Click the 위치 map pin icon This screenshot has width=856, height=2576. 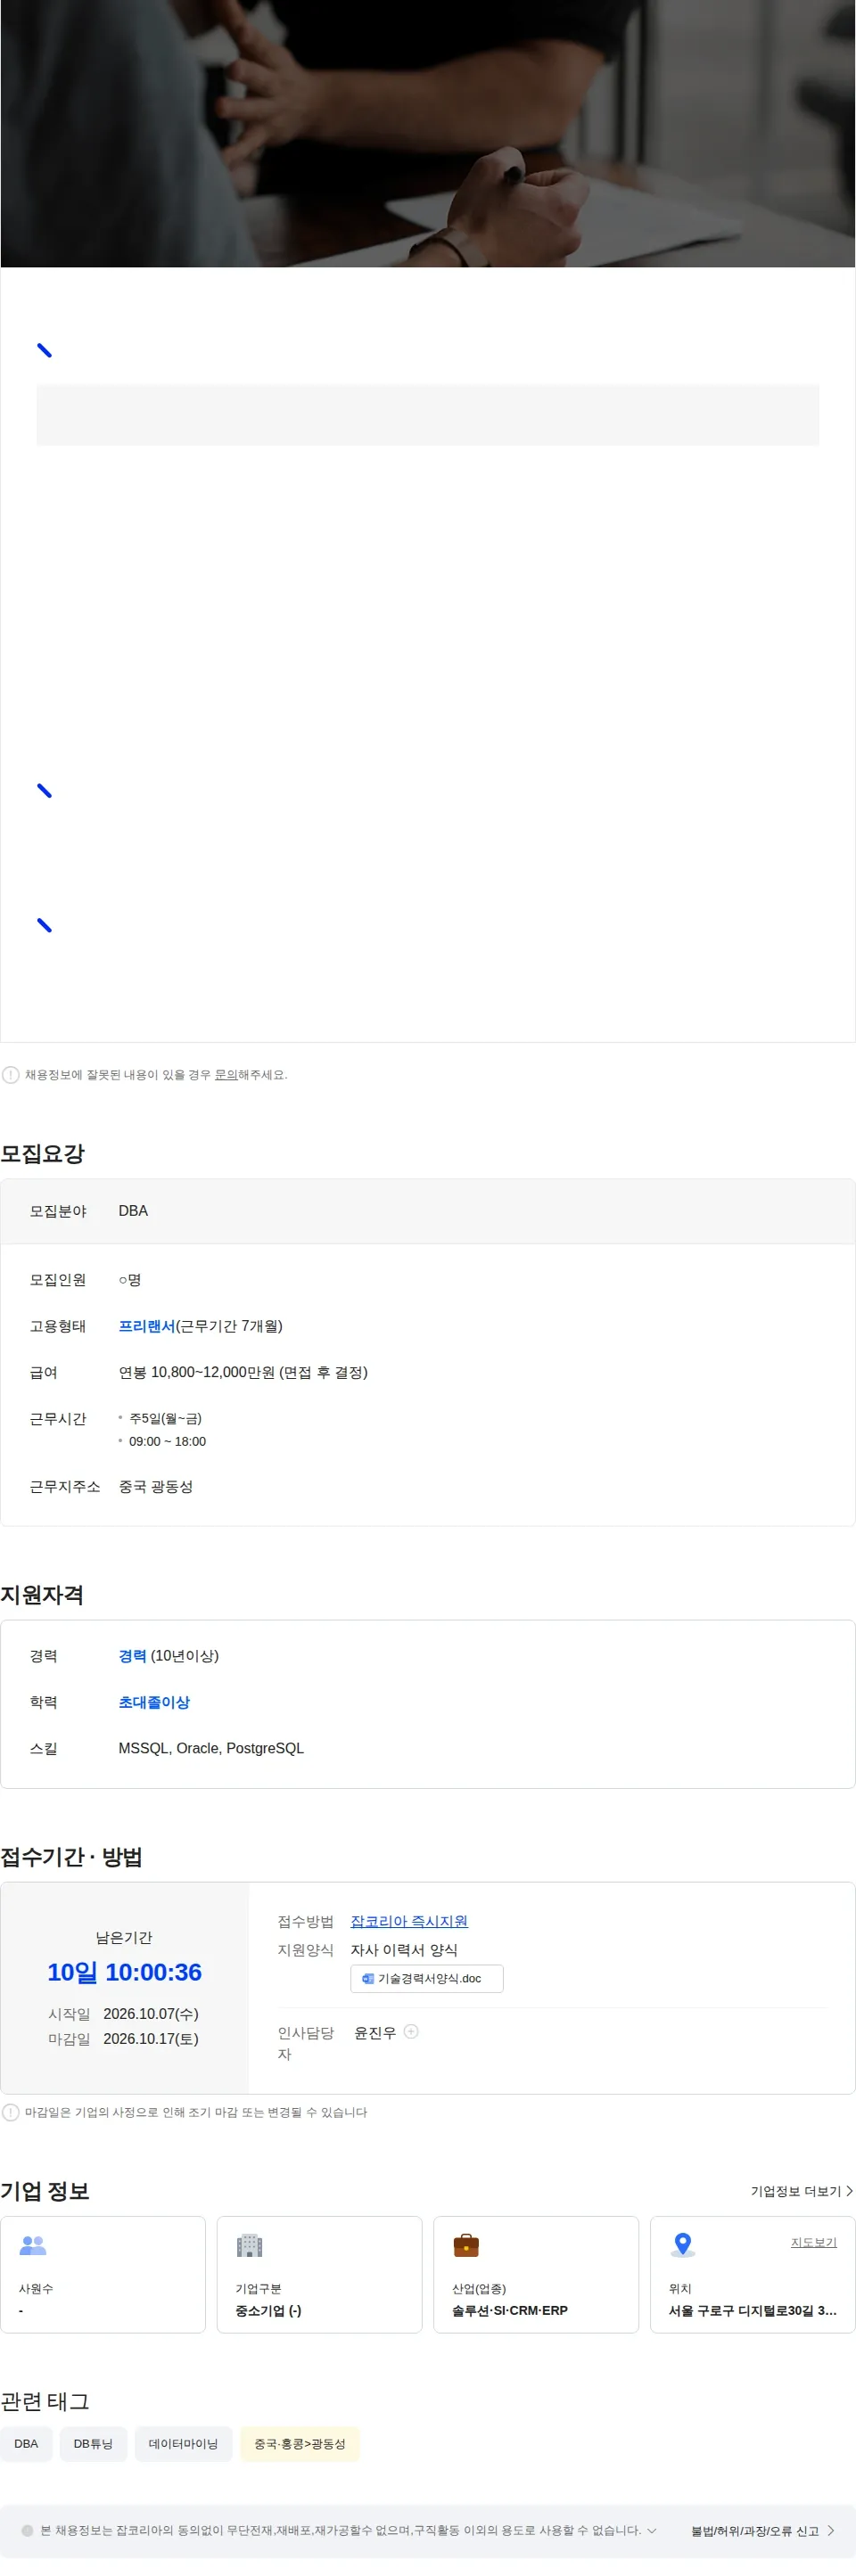click(683, 2245)
